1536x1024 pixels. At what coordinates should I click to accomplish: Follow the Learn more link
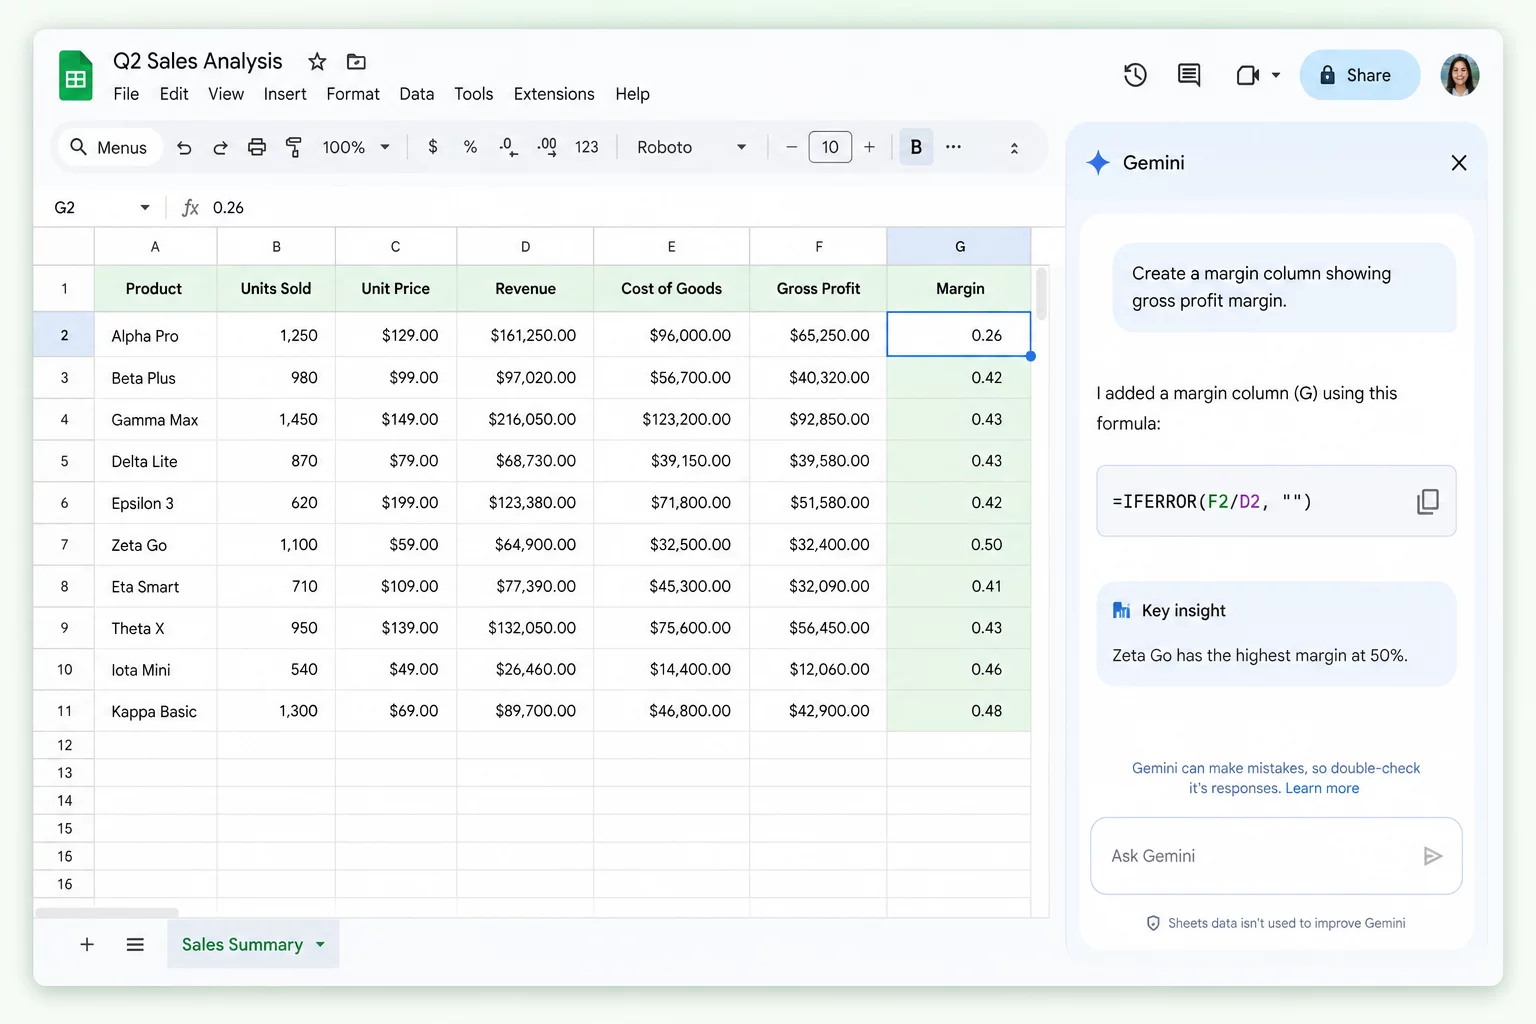(1322, 788)
